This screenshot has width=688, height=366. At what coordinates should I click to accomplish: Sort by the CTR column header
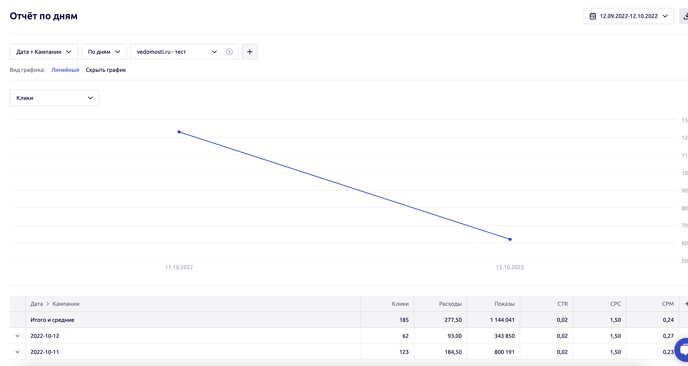click(563, 304)
